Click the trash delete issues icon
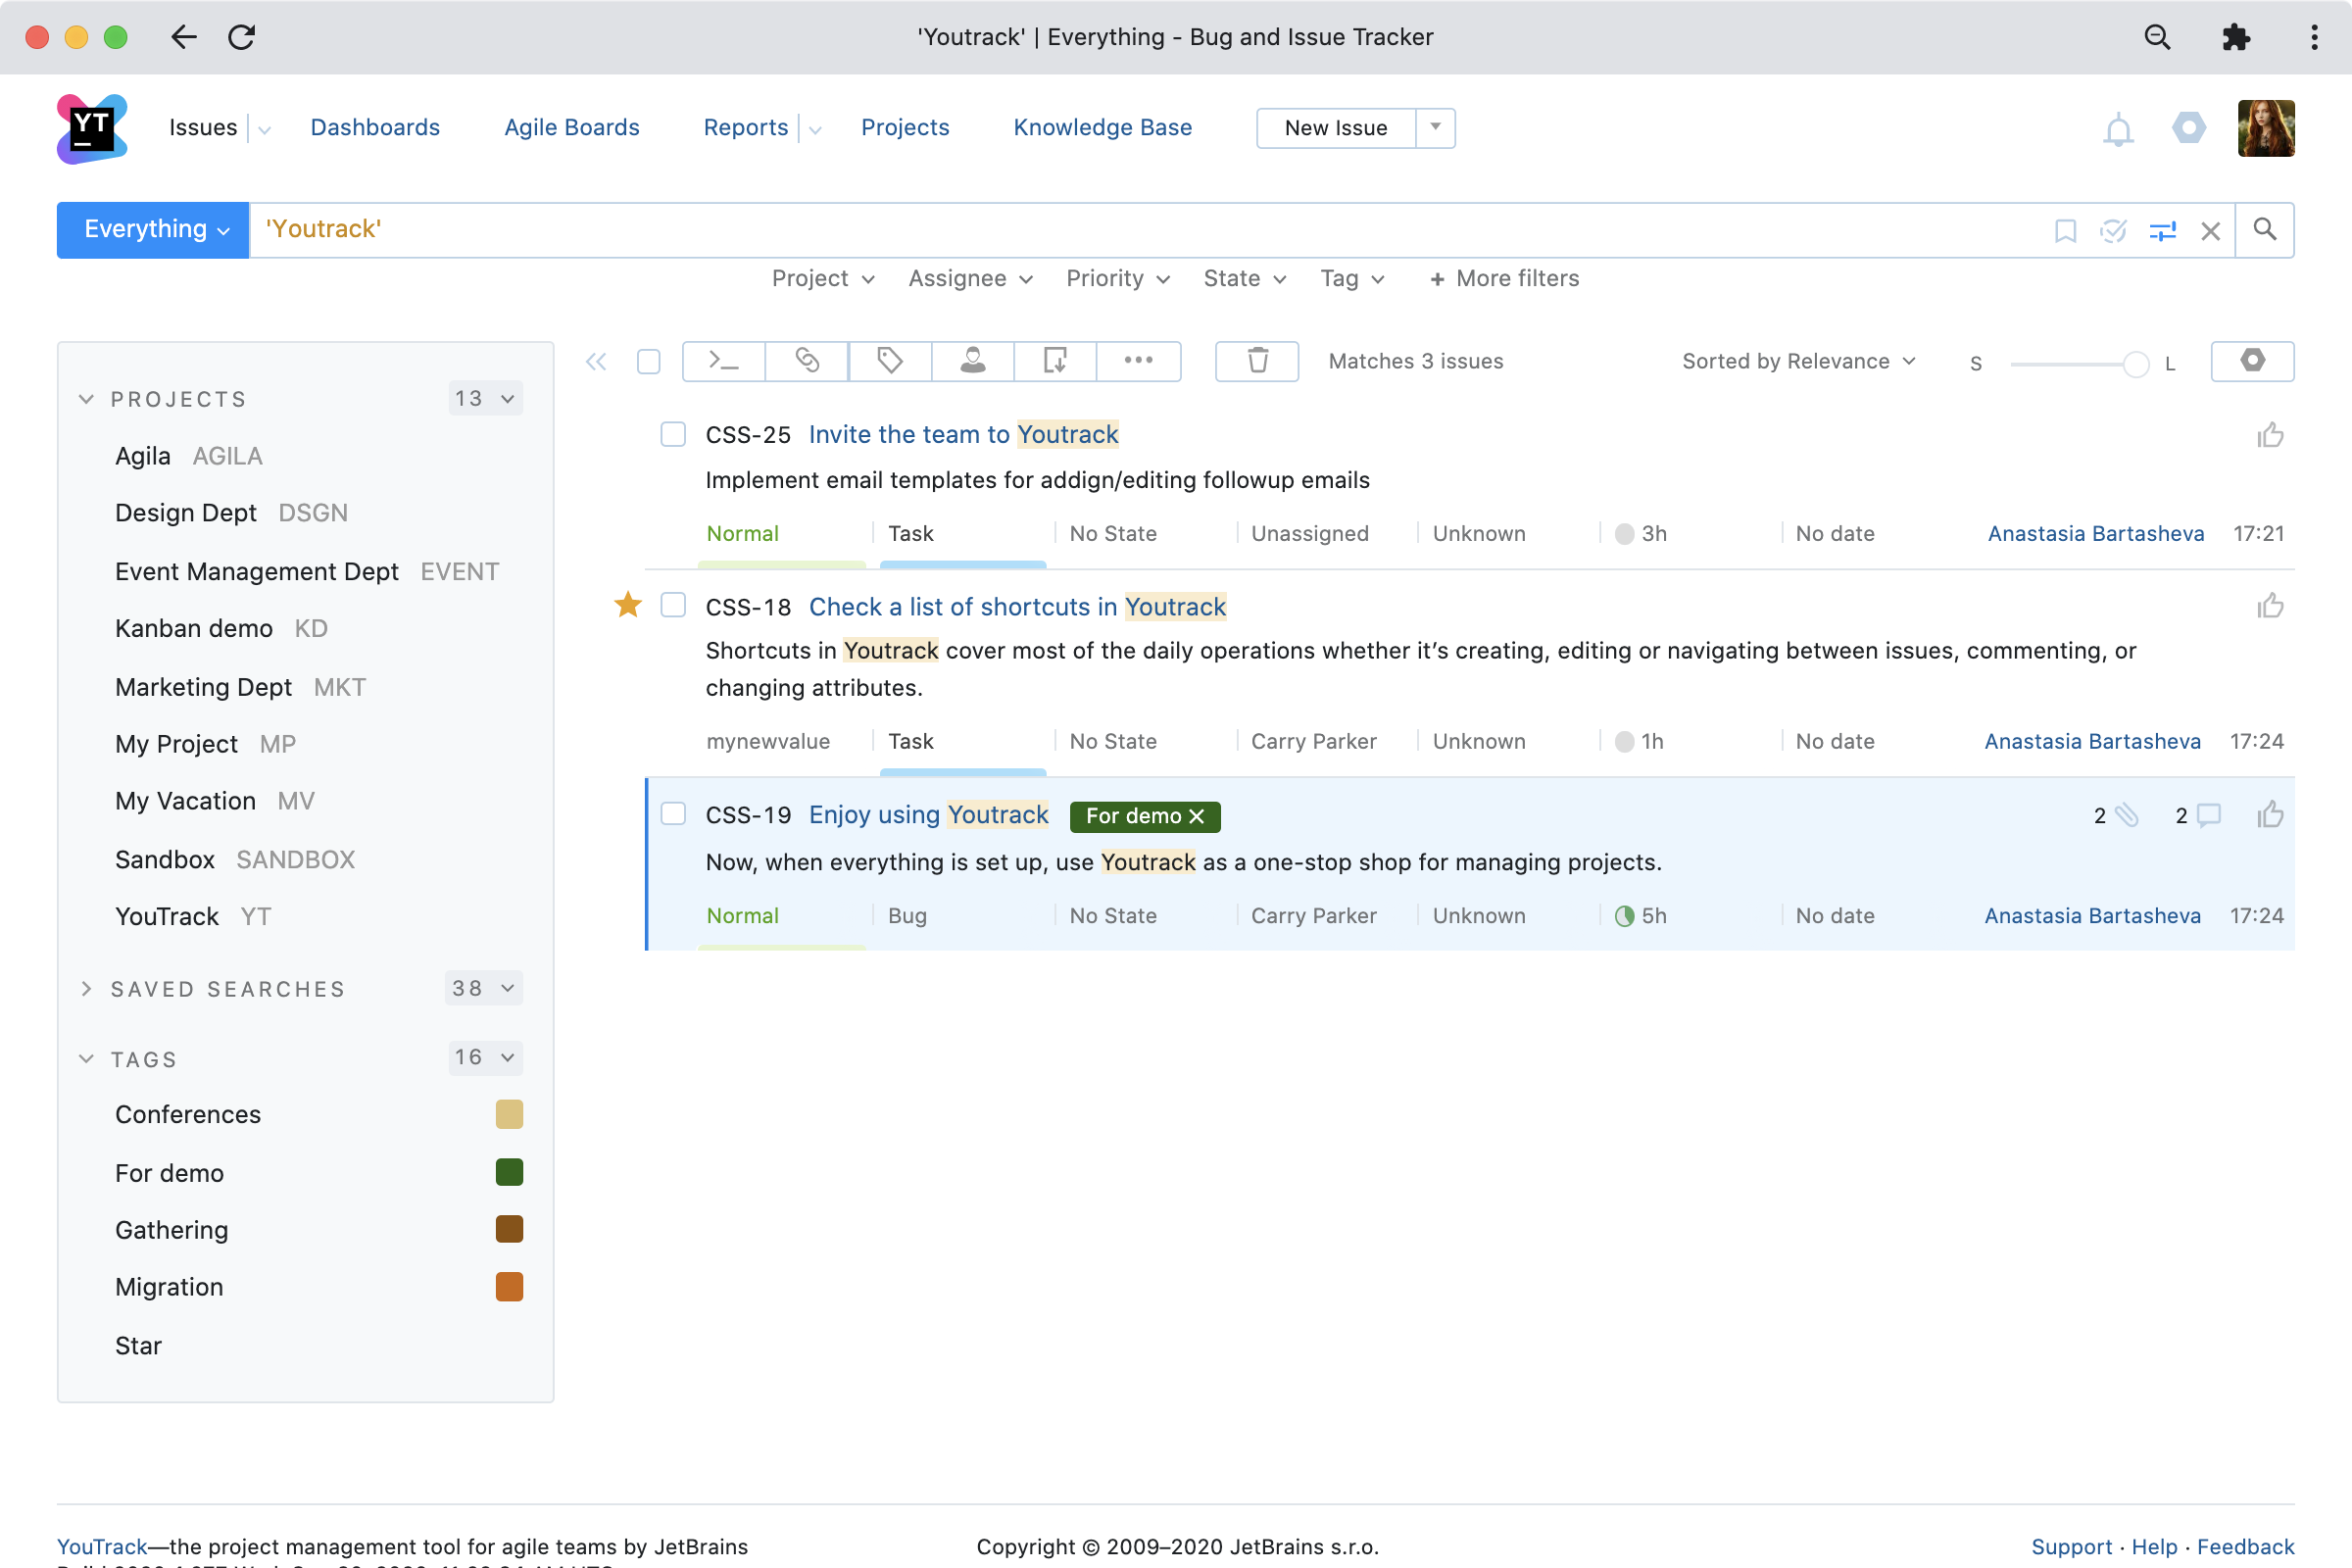The height and width of the screenshot is (1568, 2352). pos(1257,361)
